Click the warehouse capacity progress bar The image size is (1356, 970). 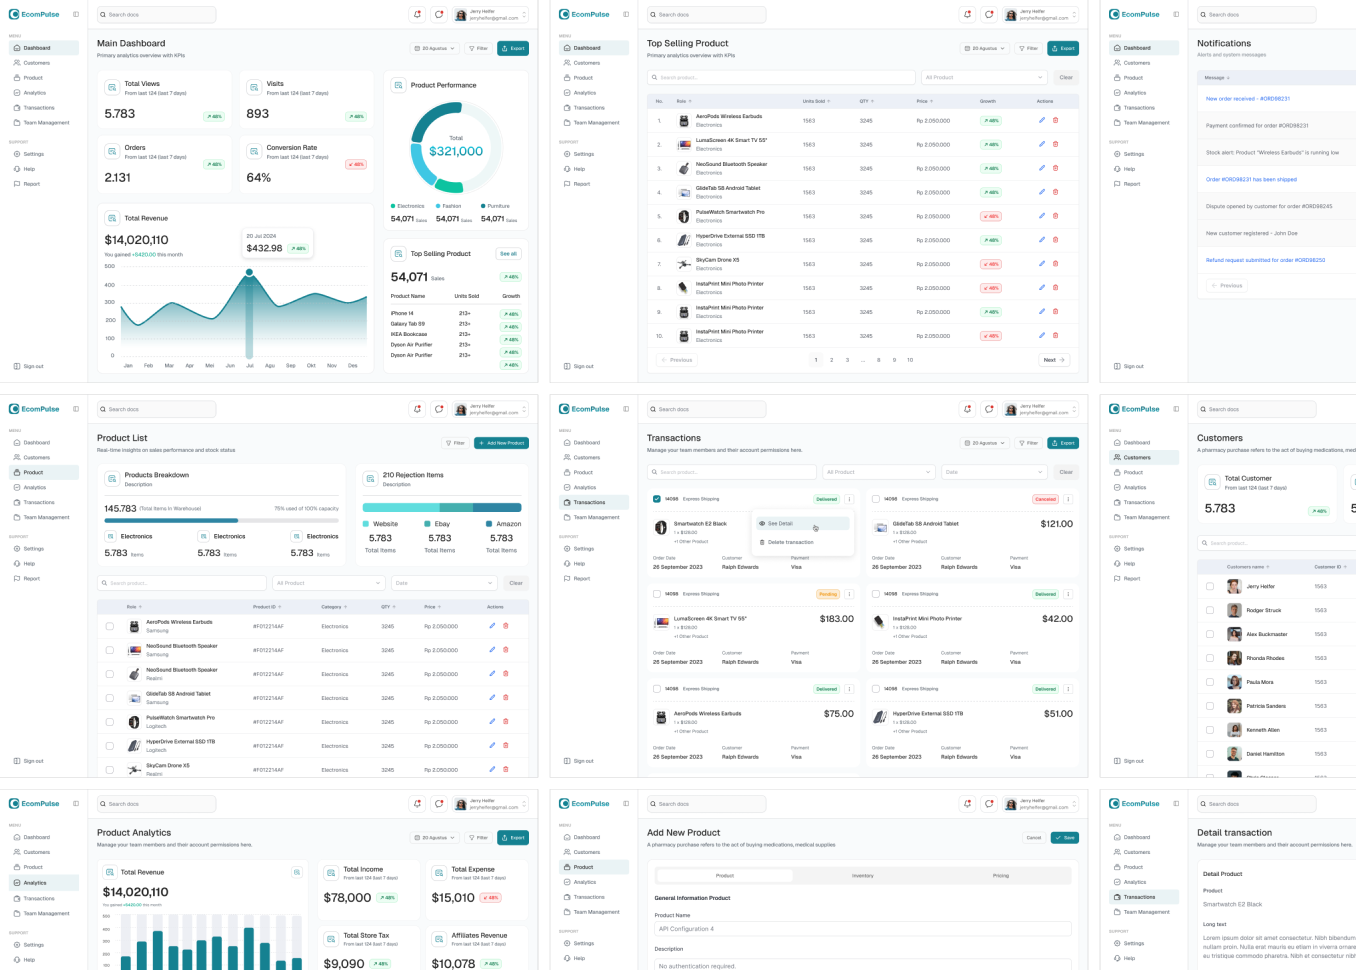(x=220, y=519)
